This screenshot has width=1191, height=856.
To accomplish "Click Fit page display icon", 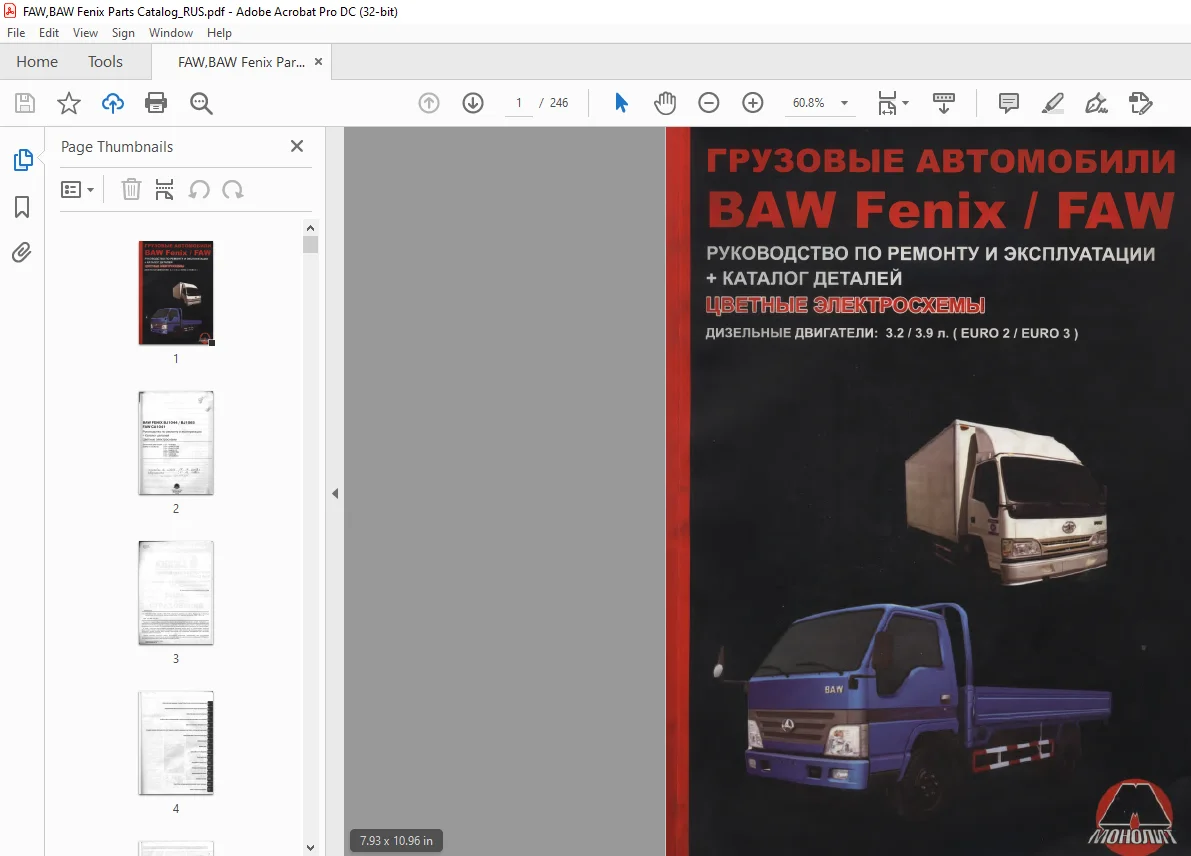I will coord(886,103).
